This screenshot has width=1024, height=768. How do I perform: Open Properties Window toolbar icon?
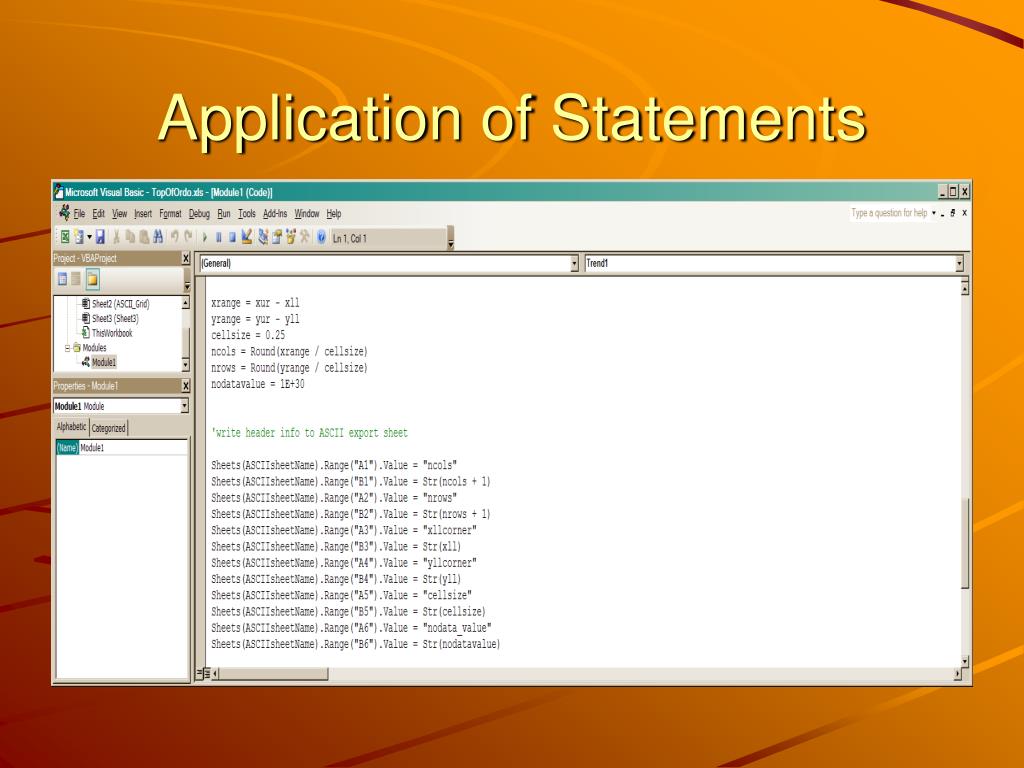coord(277,237)
